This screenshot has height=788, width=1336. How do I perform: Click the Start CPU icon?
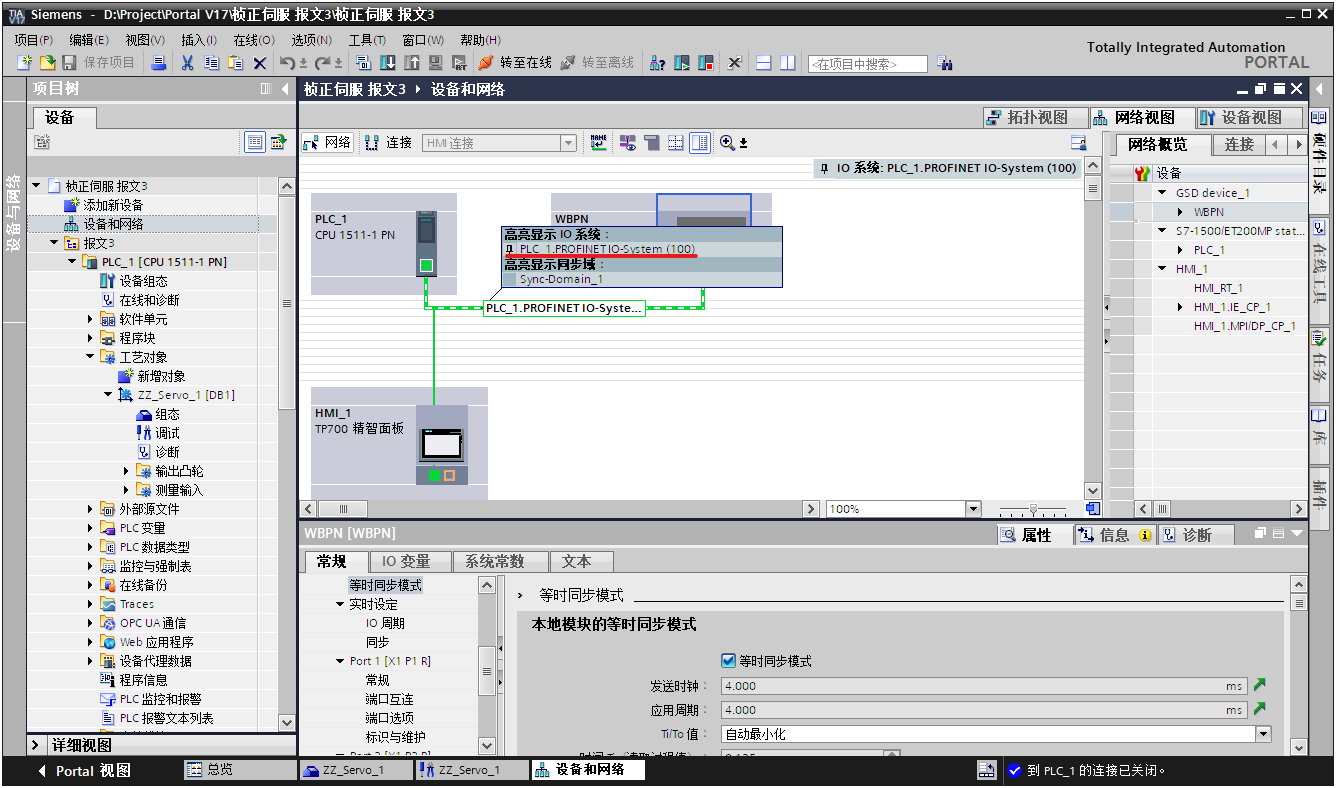coord(681,63)
